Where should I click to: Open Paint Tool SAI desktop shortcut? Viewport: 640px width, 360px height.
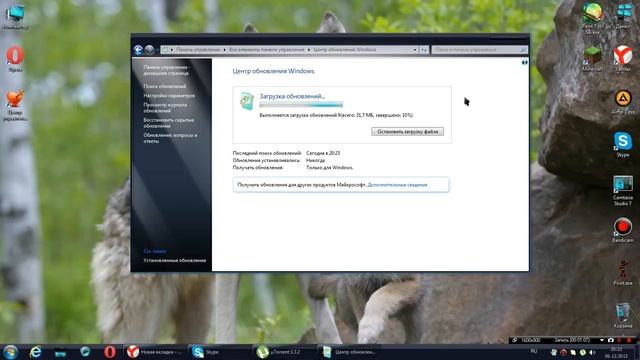click(x=593, y=18)
